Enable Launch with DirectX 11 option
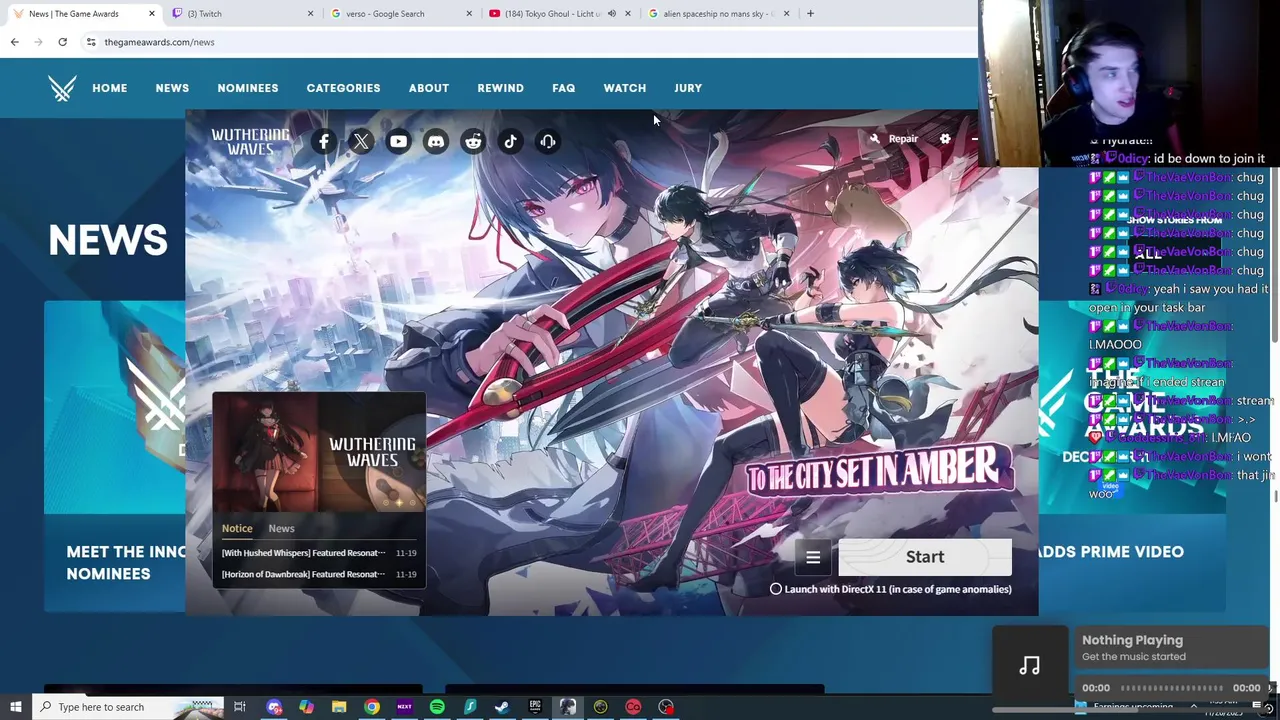 [x=776, y=589]
